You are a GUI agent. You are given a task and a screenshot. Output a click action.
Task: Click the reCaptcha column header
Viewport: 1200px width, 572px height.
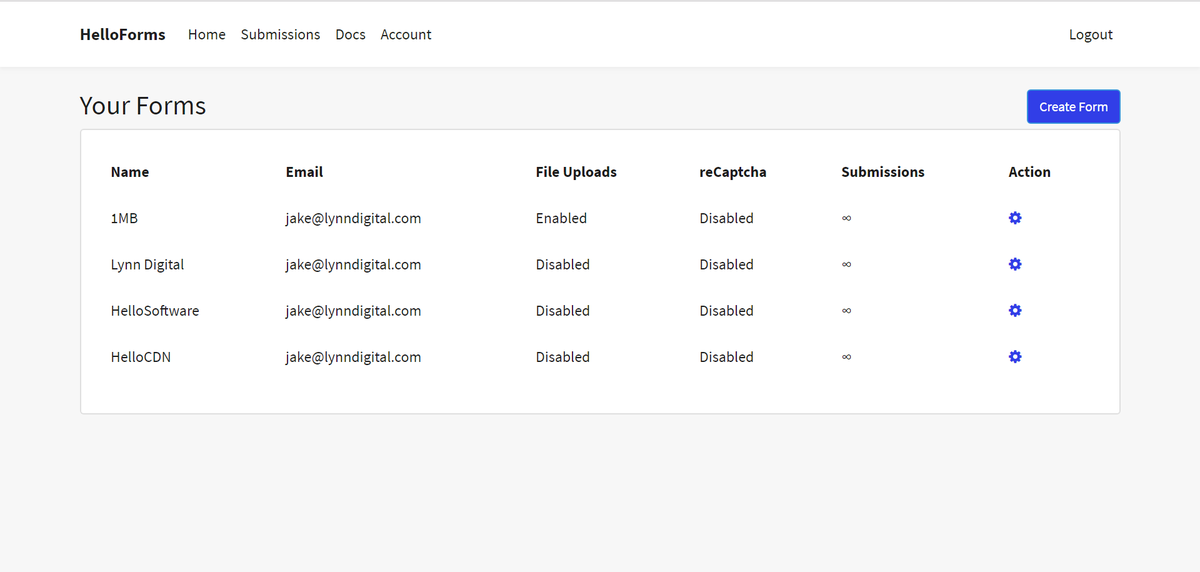coord(733,172)
